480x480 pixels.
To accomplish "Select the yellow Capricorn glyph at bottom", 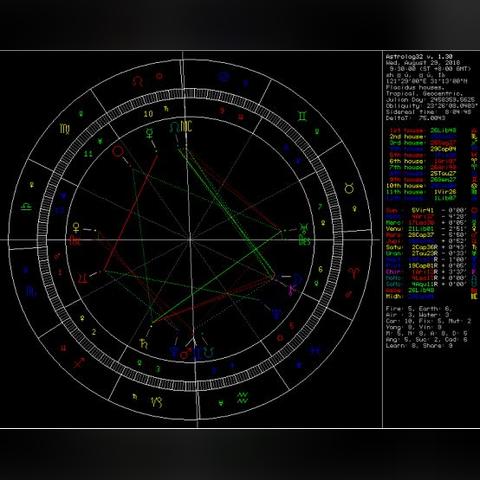I will pyautogui.click(x=156, y=402).
